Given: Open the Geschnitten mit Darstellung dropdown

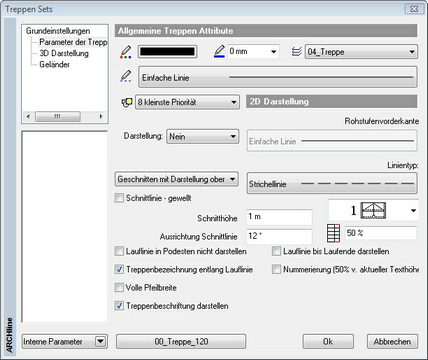Looking at the screenshot, I should click(177, 179).
